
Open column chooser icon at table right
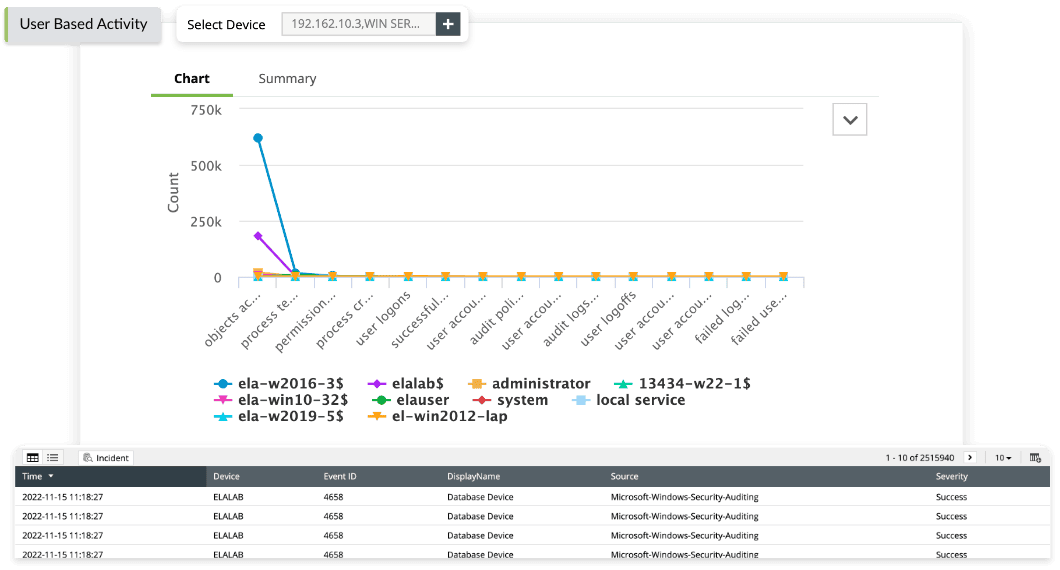1035,457
